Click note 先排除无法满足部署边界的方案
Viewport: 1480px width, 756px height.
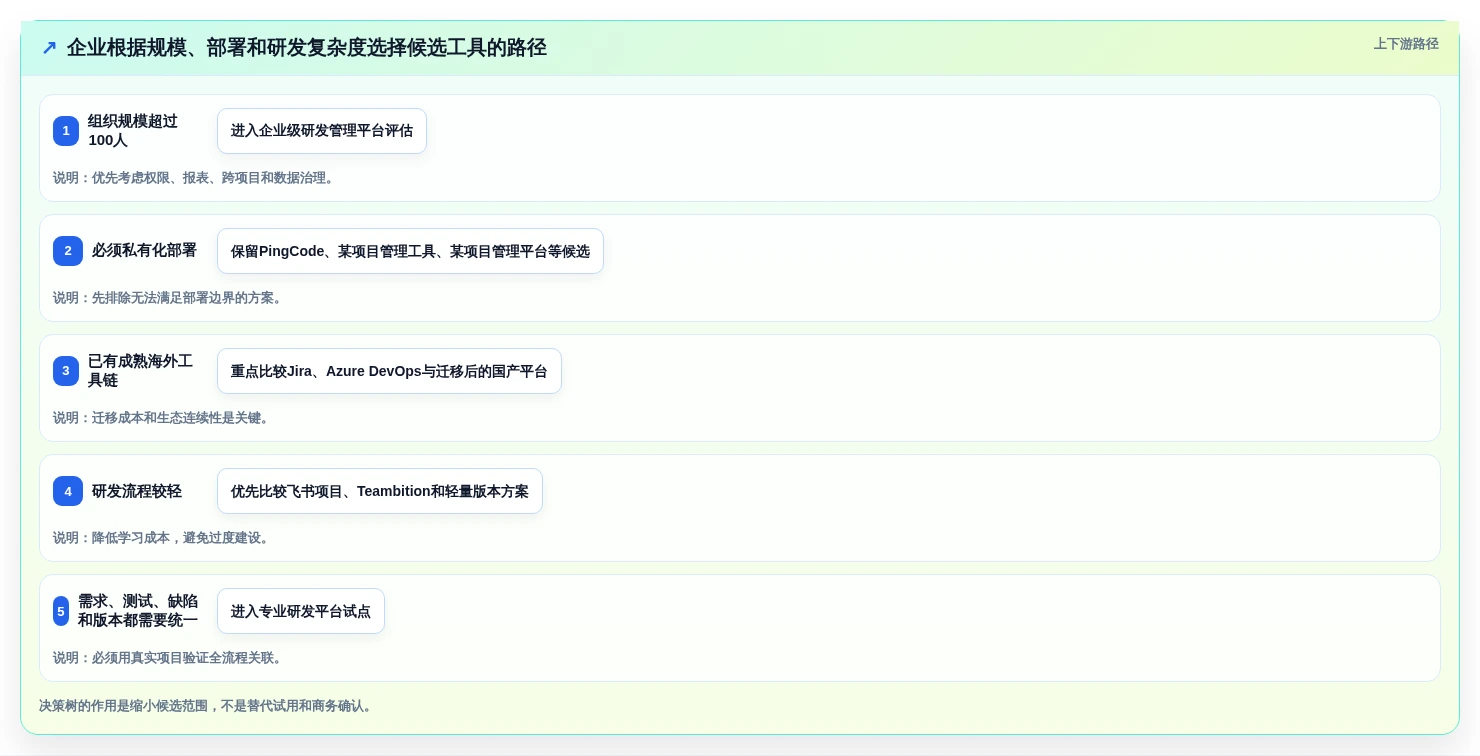[x=168, y=298]
